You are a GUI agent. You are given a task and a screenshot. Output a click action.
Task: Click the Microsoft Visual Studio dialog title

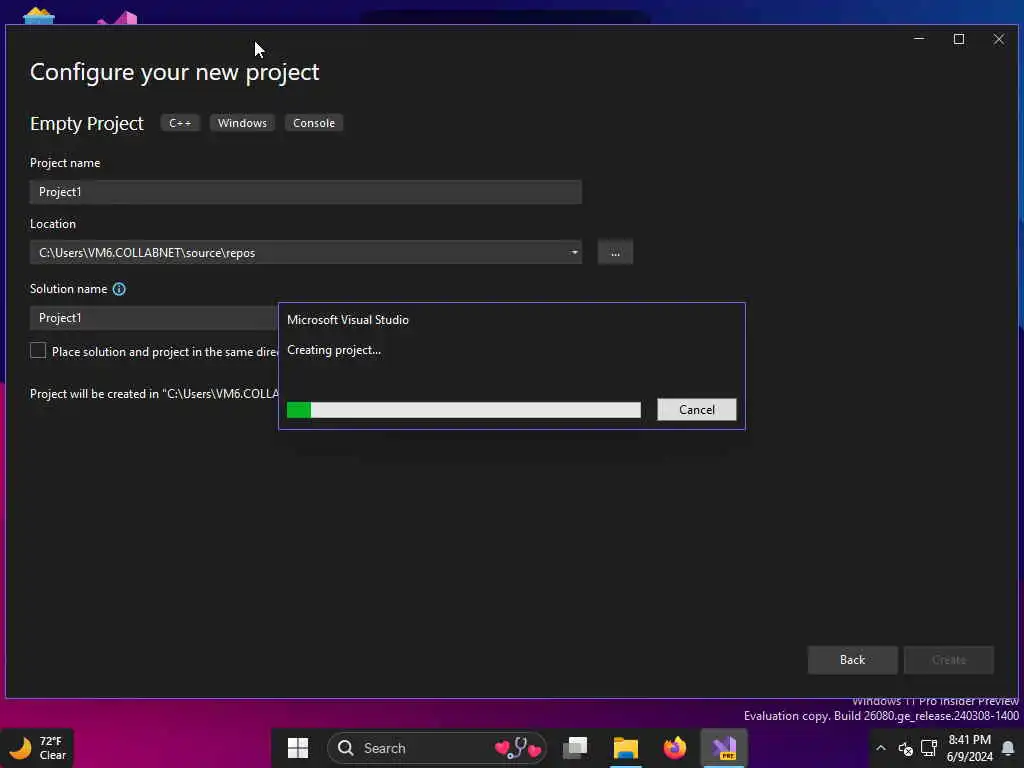(348, 320)
